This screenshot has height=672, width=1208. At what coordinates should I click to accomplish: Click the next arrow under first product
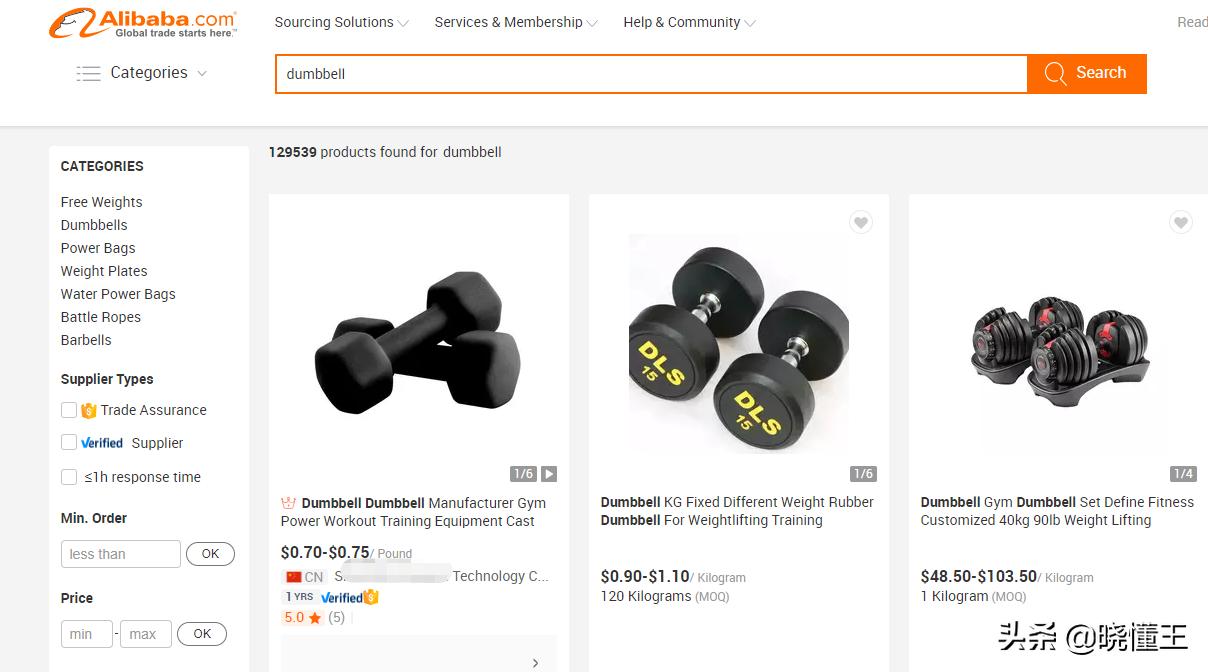(536, 662)
